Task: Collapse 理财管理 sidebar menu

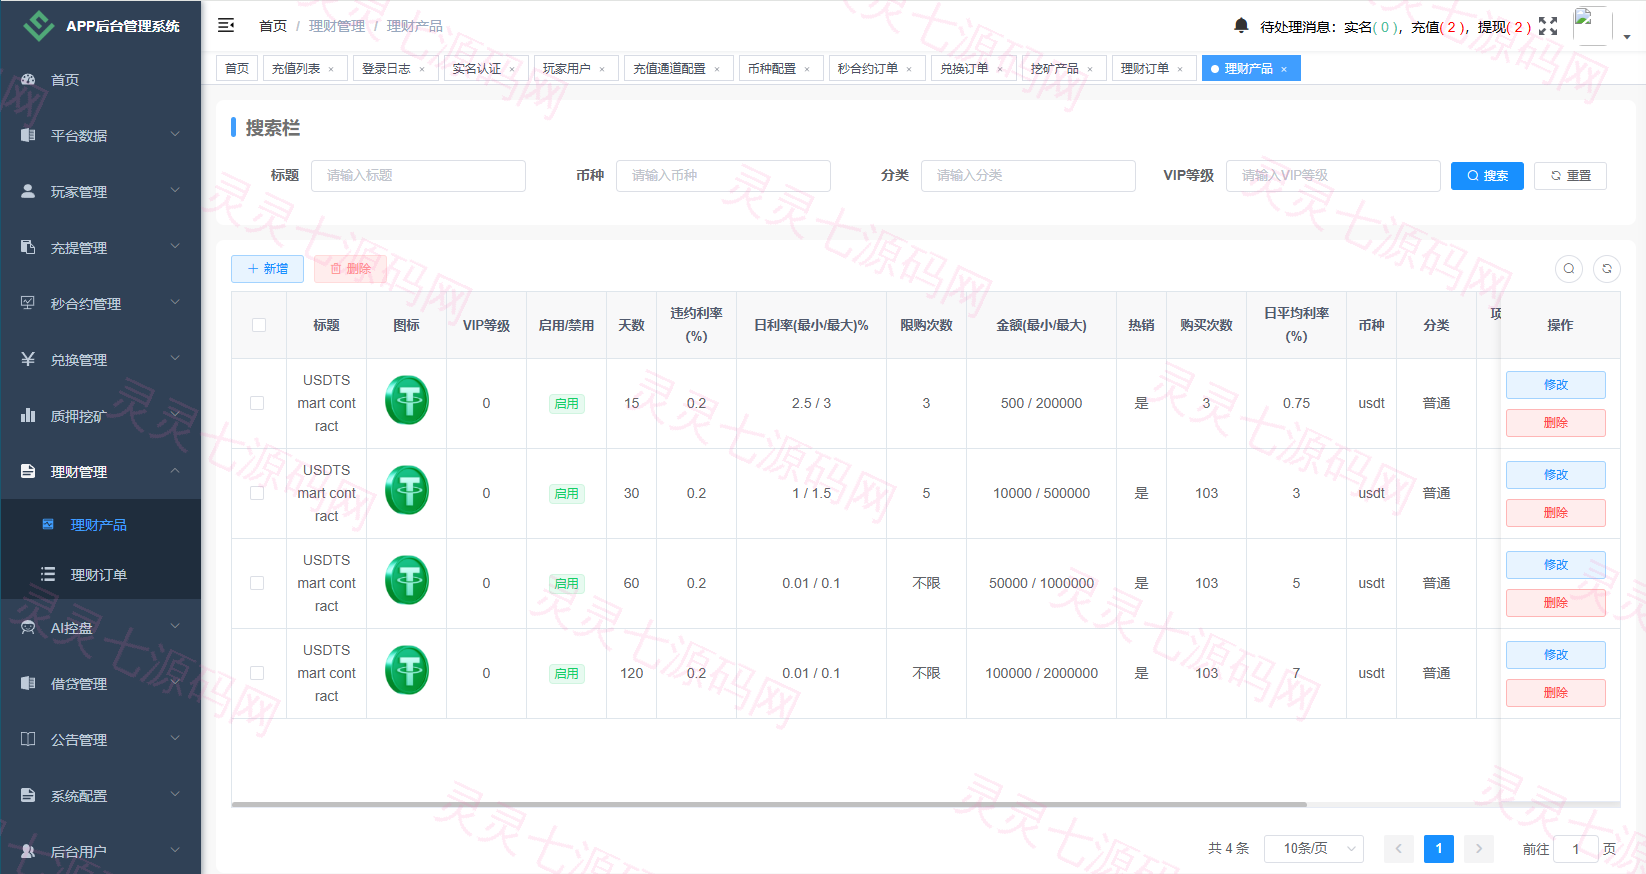Action: (100, 471)
